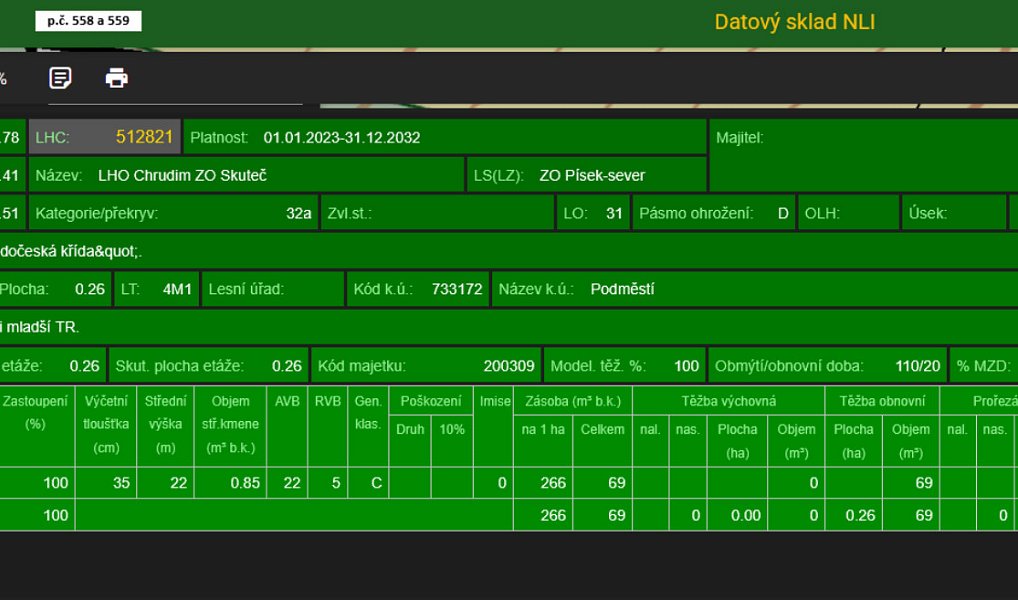Image resolution: width=1018 pixels, height=600 pixels.
Task: Click the Kategorie/překryv value 32a
Action: 299,214
